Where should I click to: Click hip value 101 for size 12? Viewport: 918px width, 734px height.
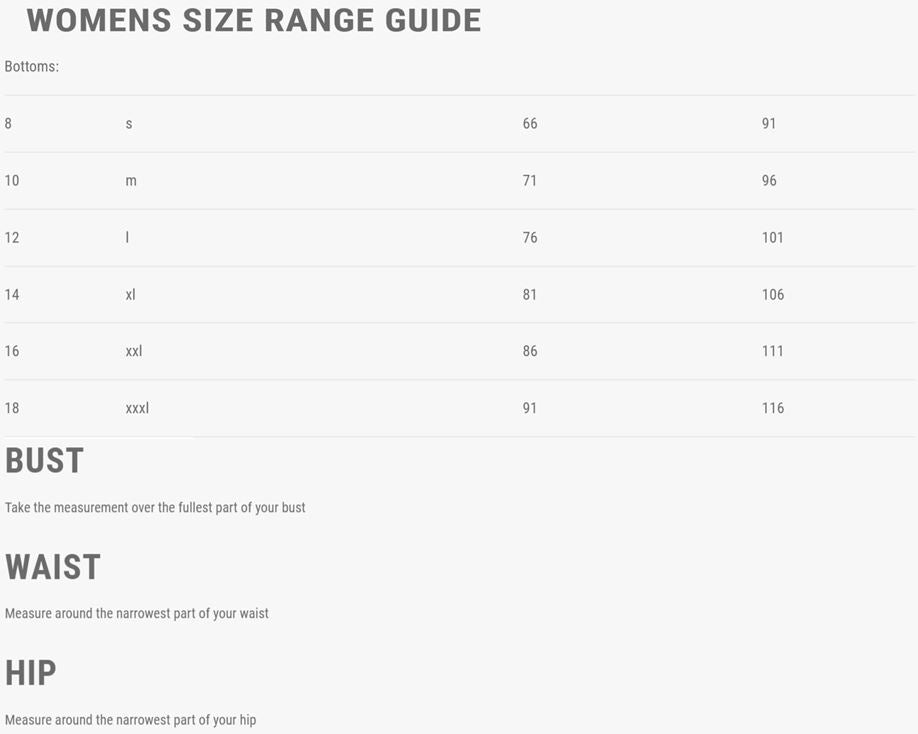pyautogui.click(x=773, y=238)
